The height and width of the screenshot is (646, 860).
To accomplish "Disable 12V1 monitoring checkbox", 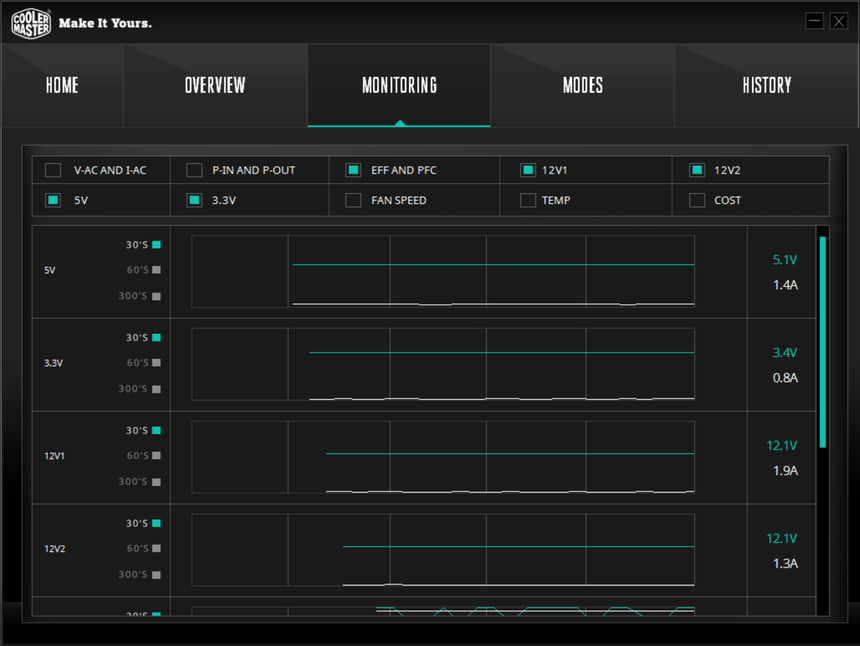I will click(528, 170).
